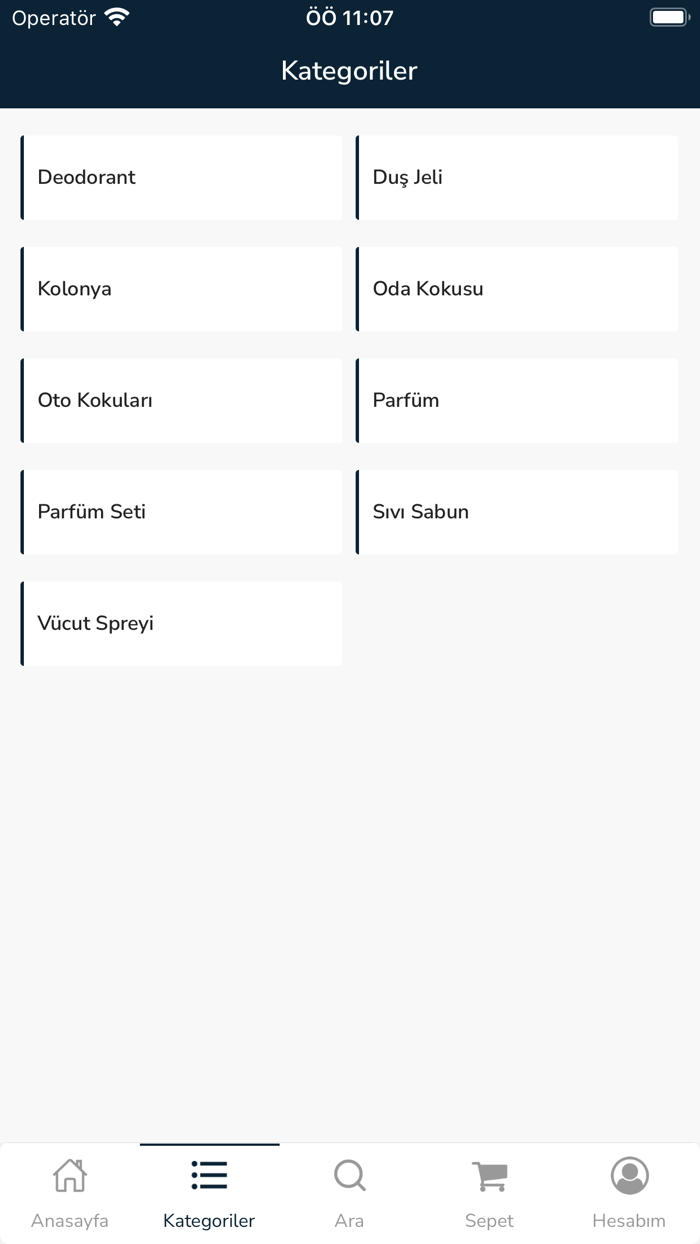Viewport: 700px width, 1244px height.
Task: Choose the Oda Kokusu category
Action: tap(517, 289)
